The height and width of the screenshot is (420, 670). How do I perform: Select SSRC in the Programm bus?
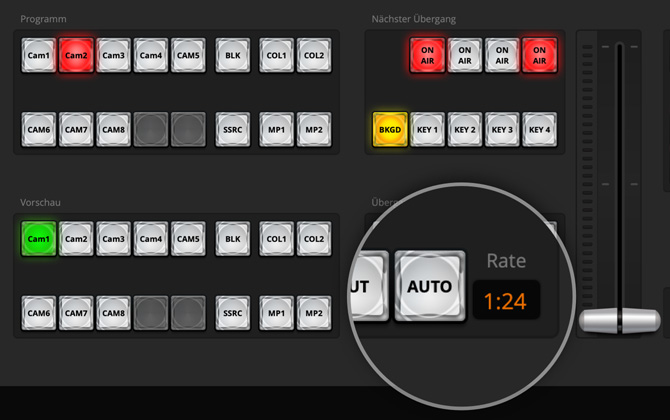233,129
